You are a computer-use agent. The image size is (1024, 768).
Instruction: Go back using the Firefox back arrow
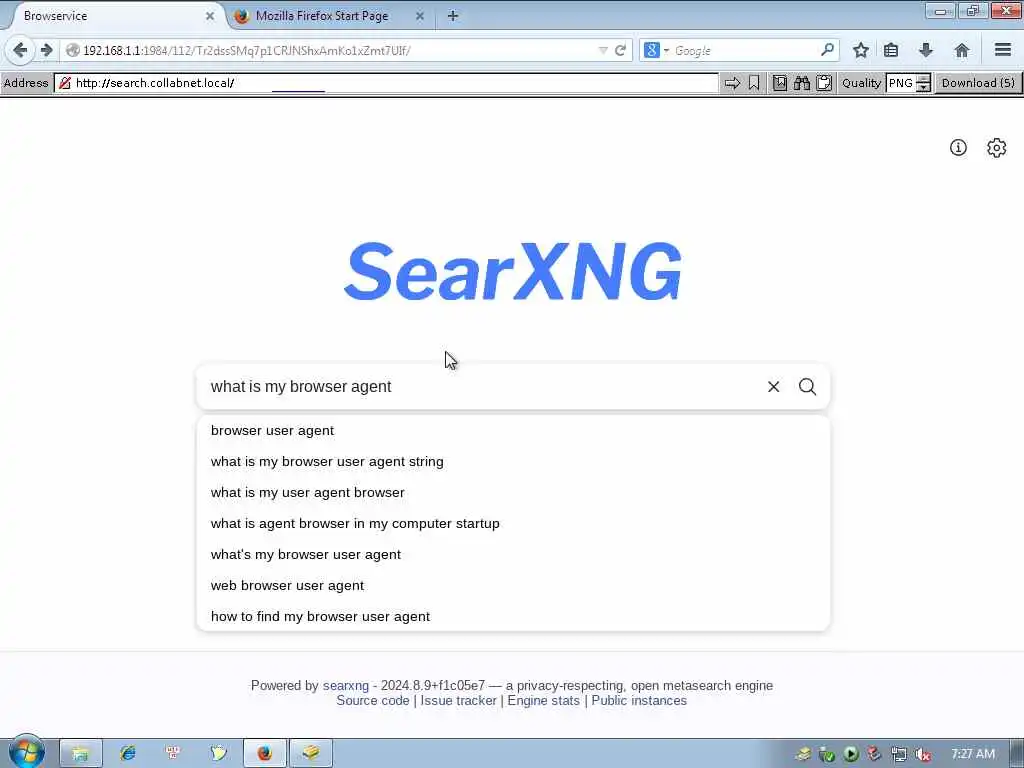[20, 50]
